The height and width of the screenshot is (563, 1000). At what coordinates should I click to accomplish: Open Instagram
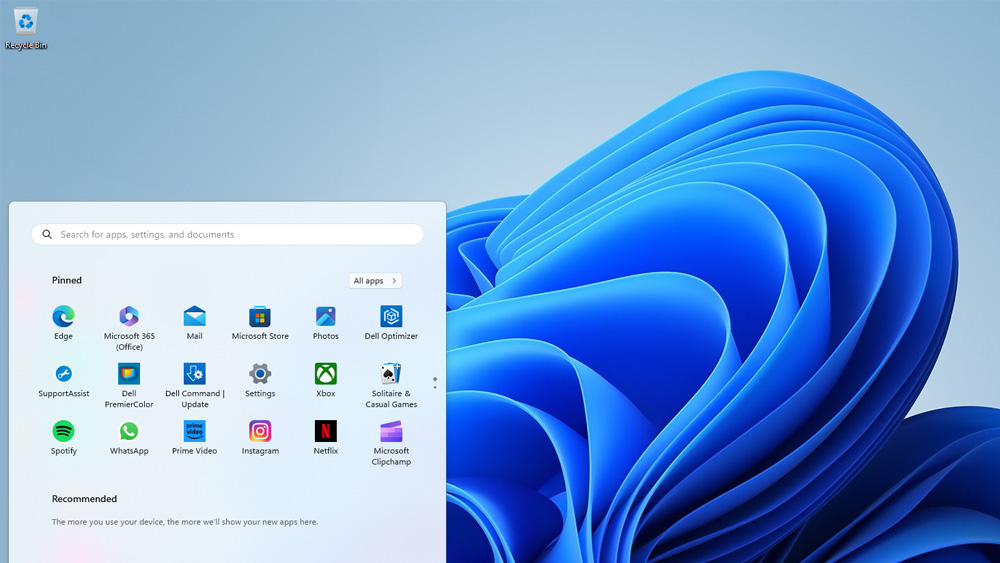pyautogui.click(x=260, y=438)
